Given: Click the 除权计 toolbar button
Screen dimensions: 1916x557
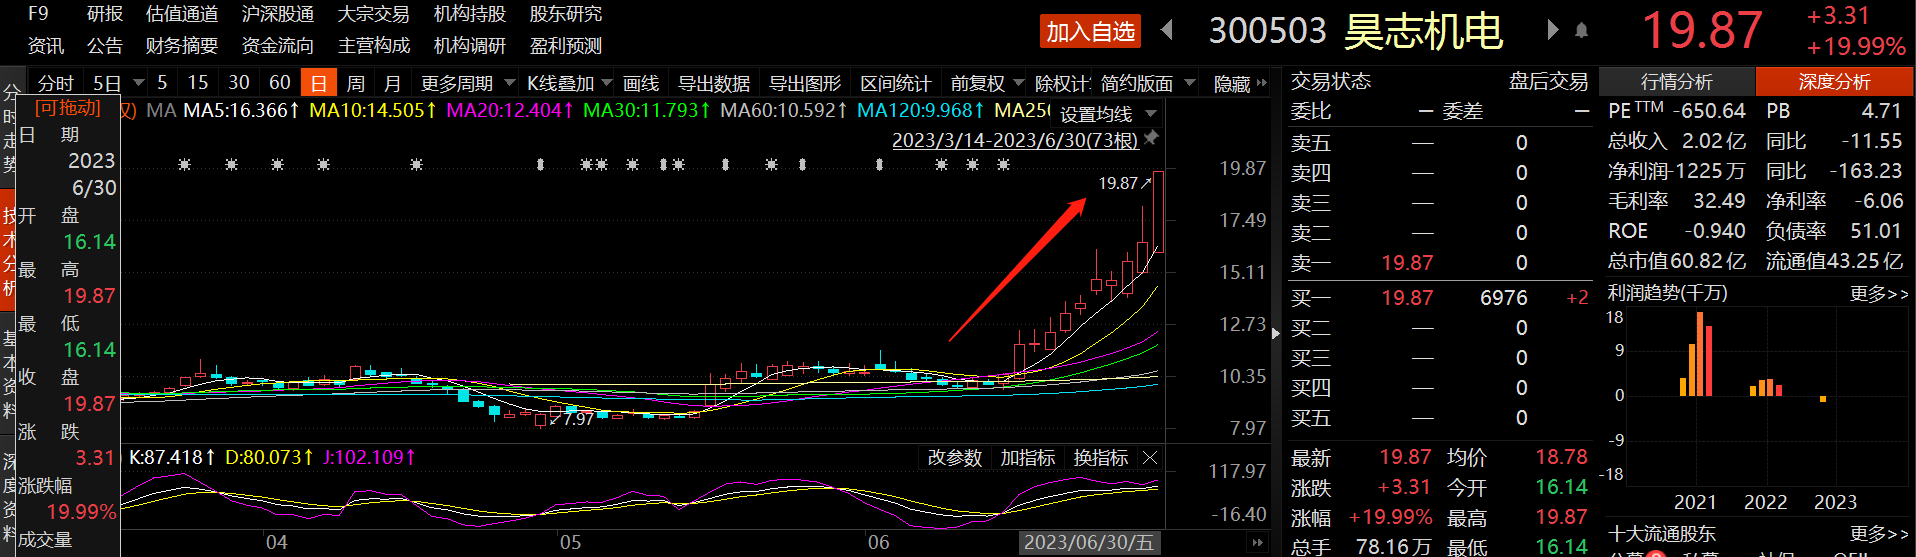Looking at the screenshot, I should (1063, 83).
